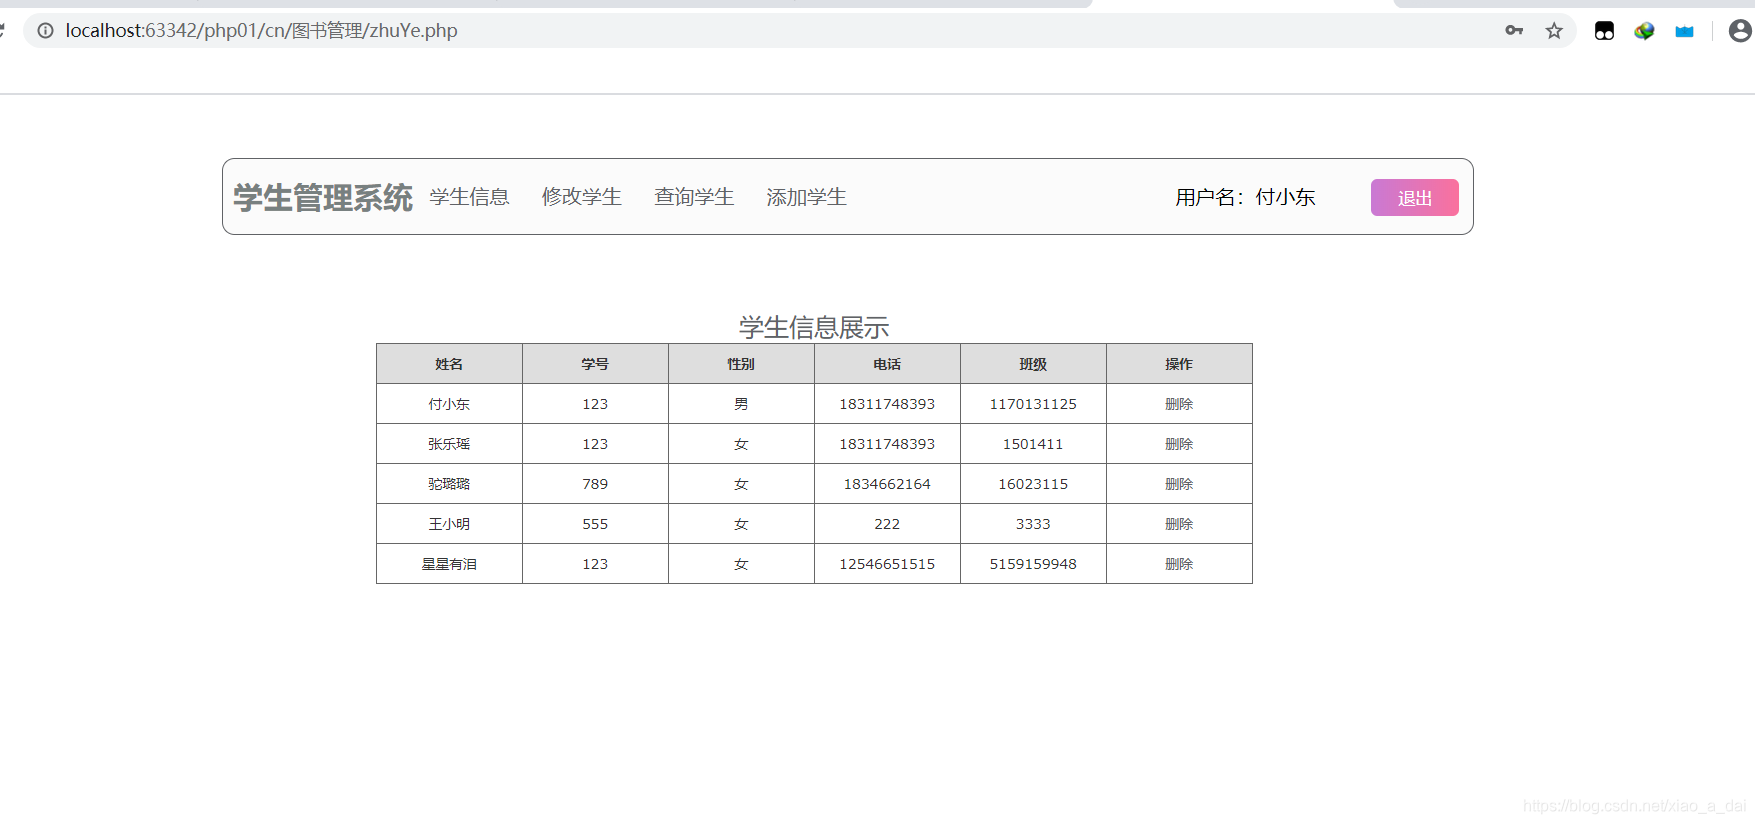Delete the 付小东 student row
The image size is (1755, 824).
click(x=1179, y=404)
